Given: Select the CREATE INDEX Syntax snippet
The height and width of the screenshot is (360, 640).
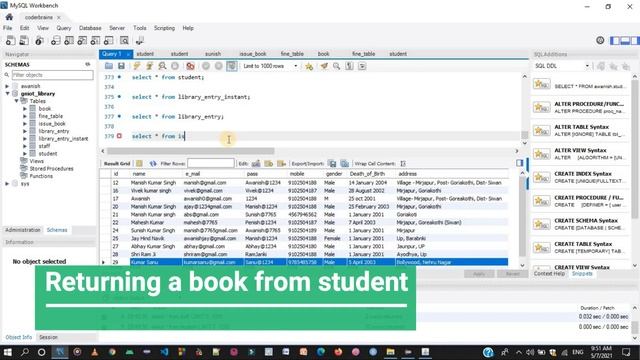Looking at the screenshot, I should click(581, 177).
